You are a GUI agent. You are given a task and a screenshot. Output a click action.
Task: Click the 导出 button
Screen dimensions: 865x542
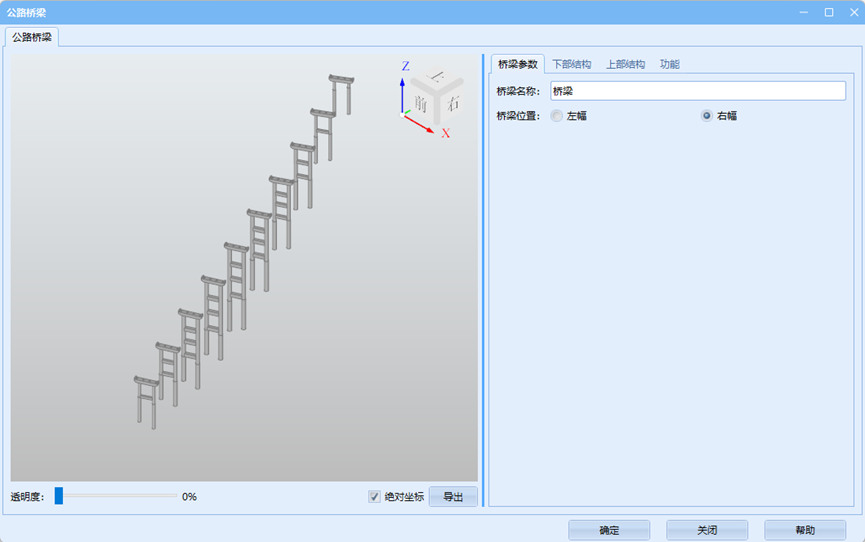[453, 496]
